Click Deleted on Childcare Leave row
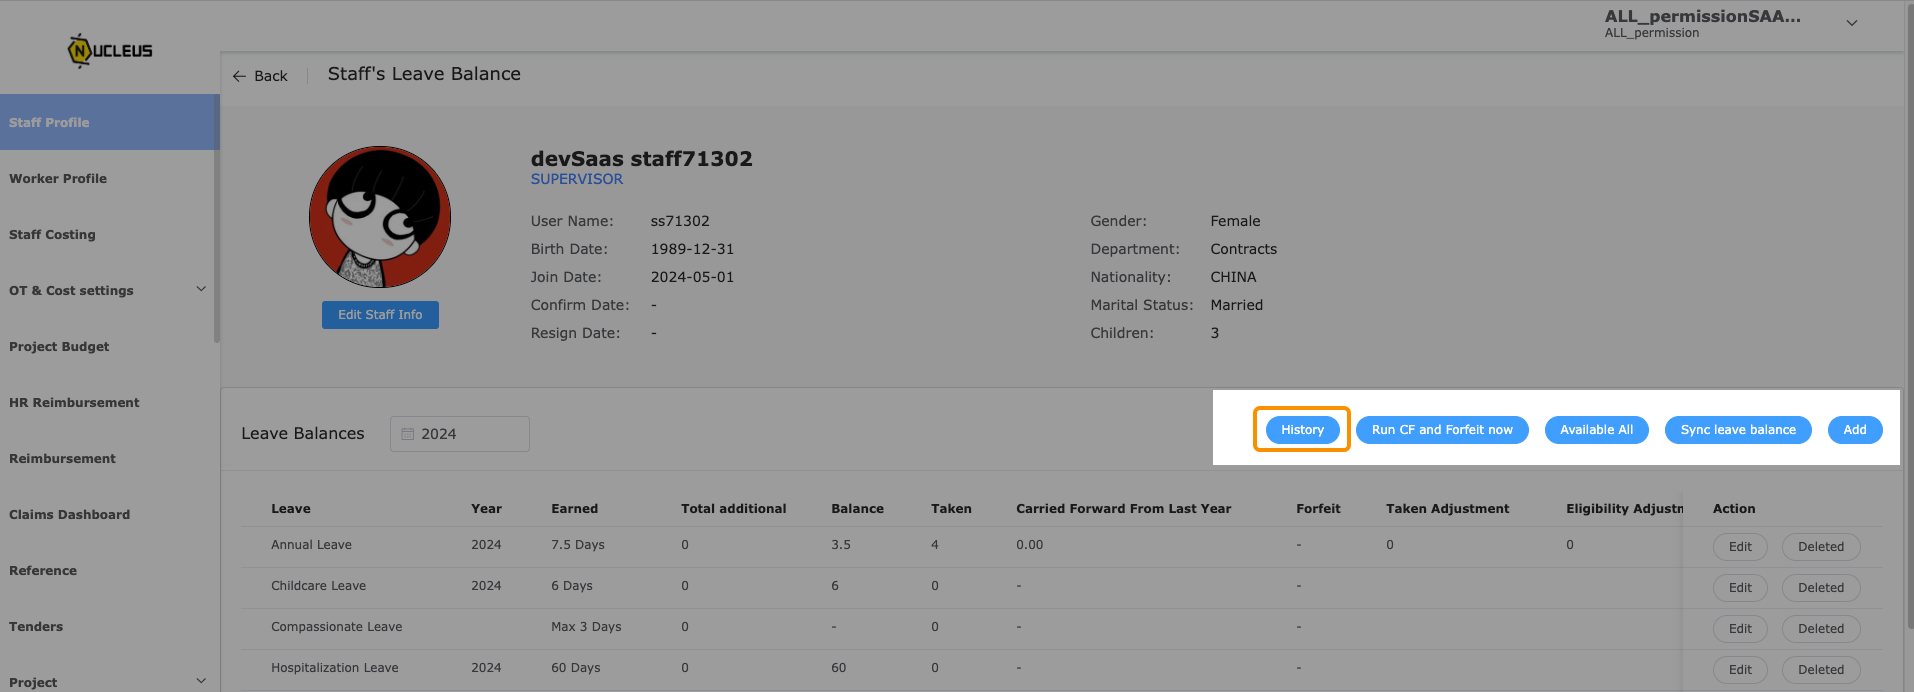 1821,588
